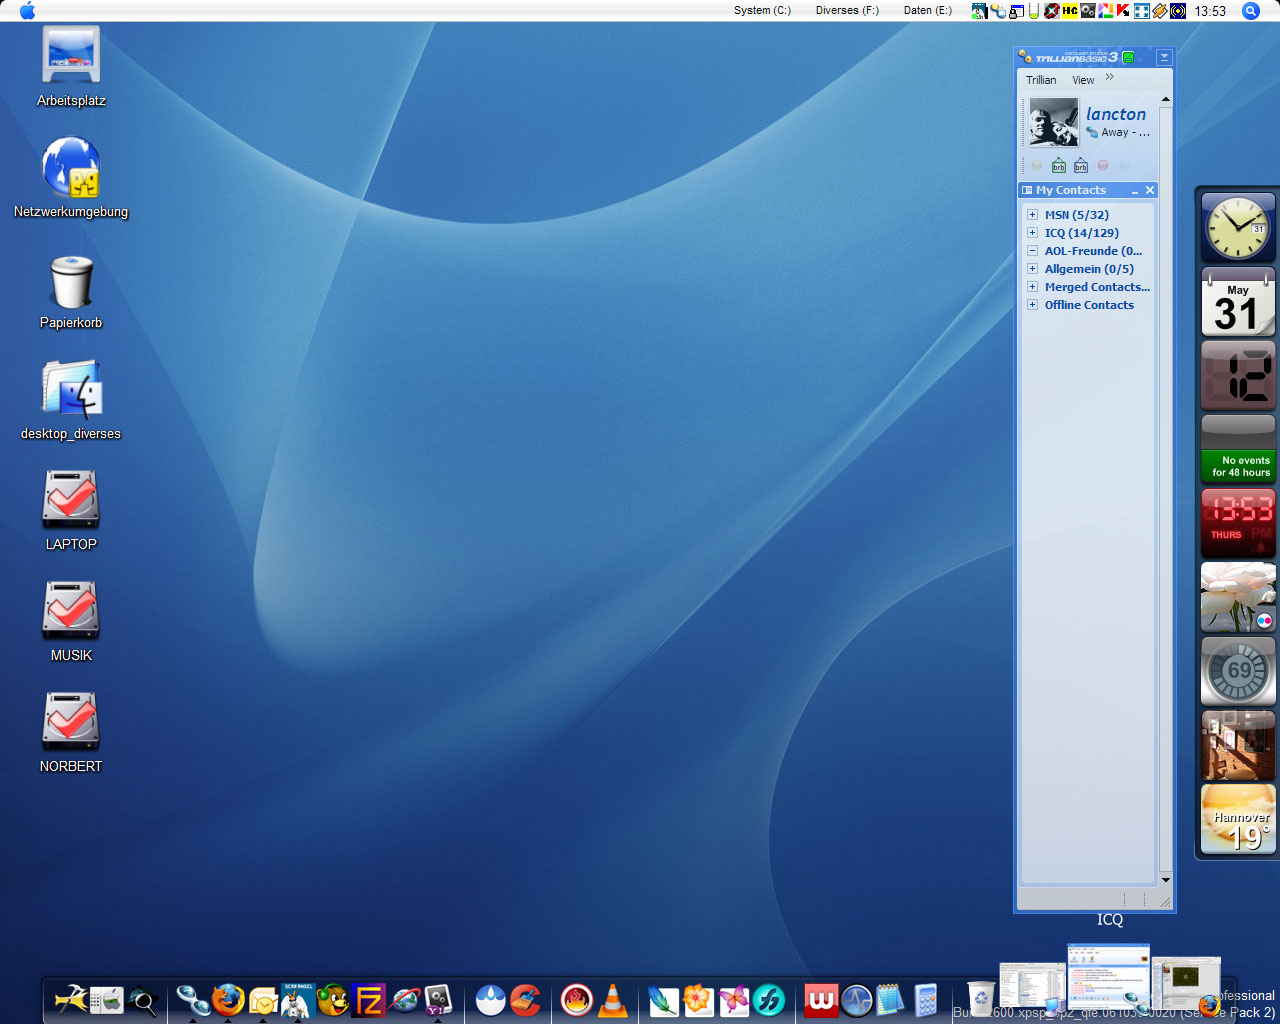Open the Arbeitsplatz desktop icon
This screenshot has height=1024, width=1280.
point(71,55)
